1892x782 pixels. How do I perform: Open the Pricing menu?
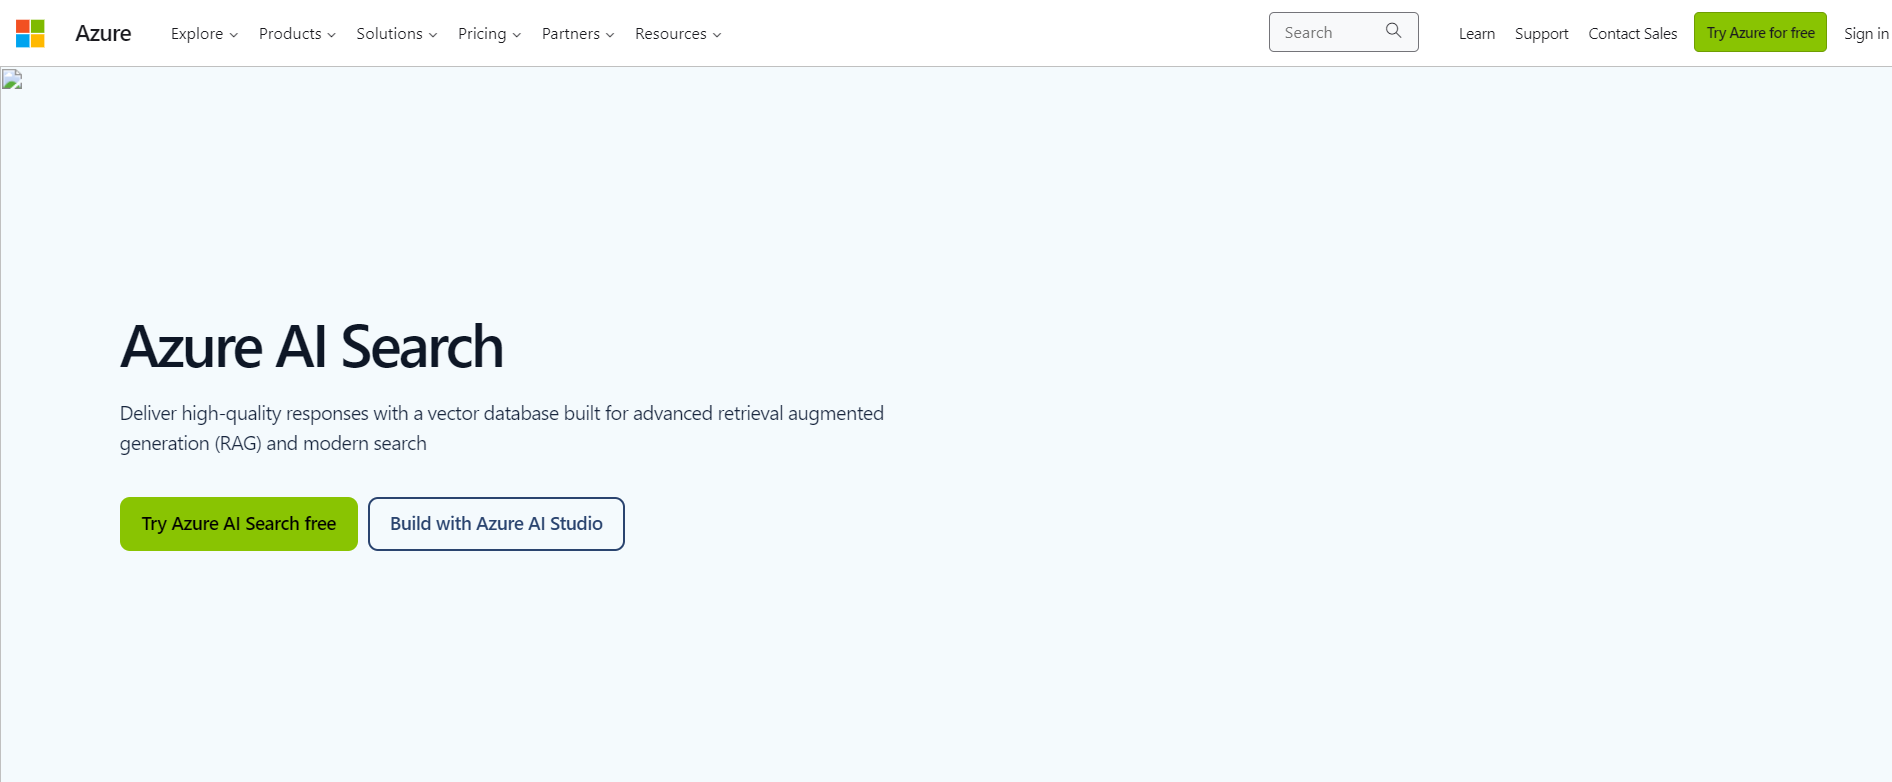(489, 34)
